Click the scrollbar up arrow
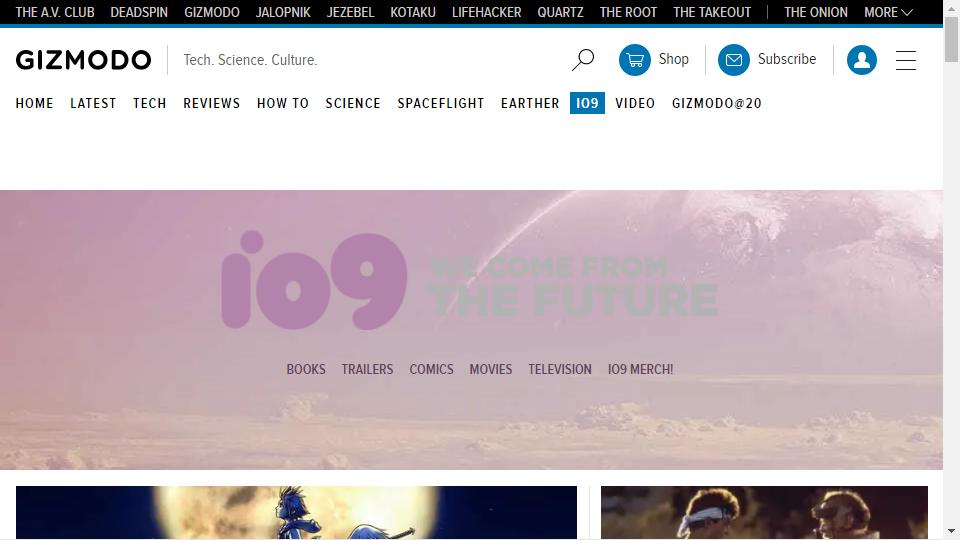Screen dimensions: 960x540 951,8
